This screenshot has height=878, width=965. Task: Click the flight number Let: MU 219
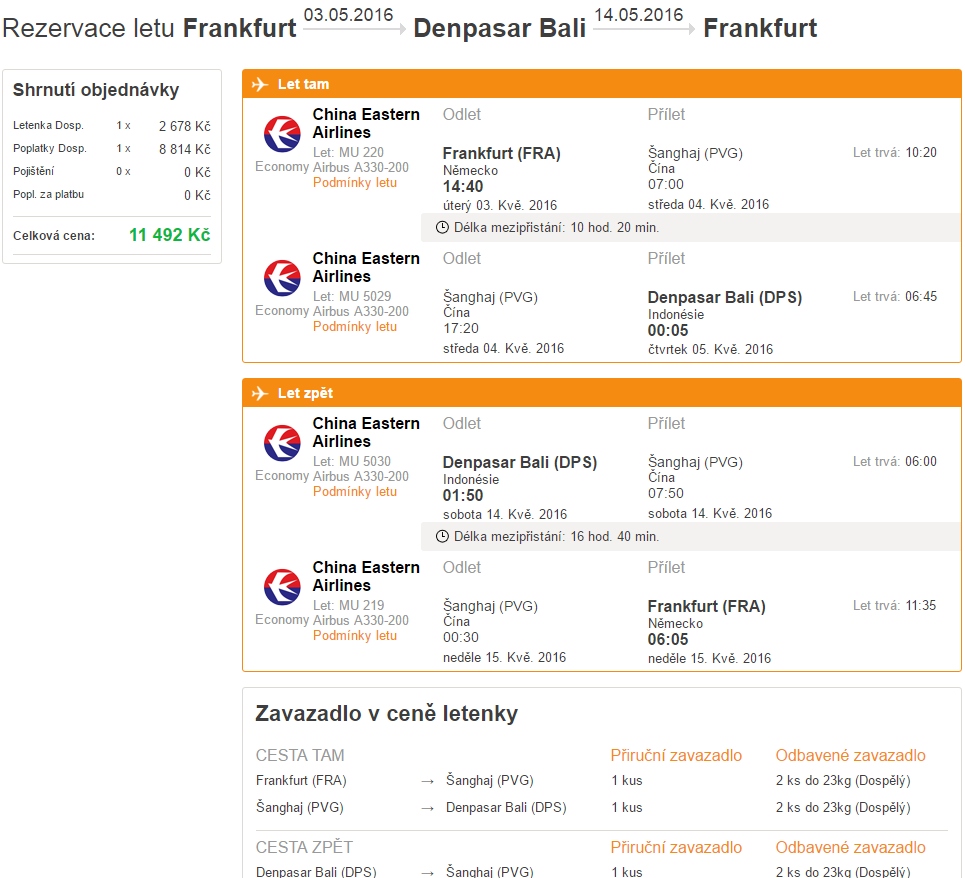pos(348,605)
